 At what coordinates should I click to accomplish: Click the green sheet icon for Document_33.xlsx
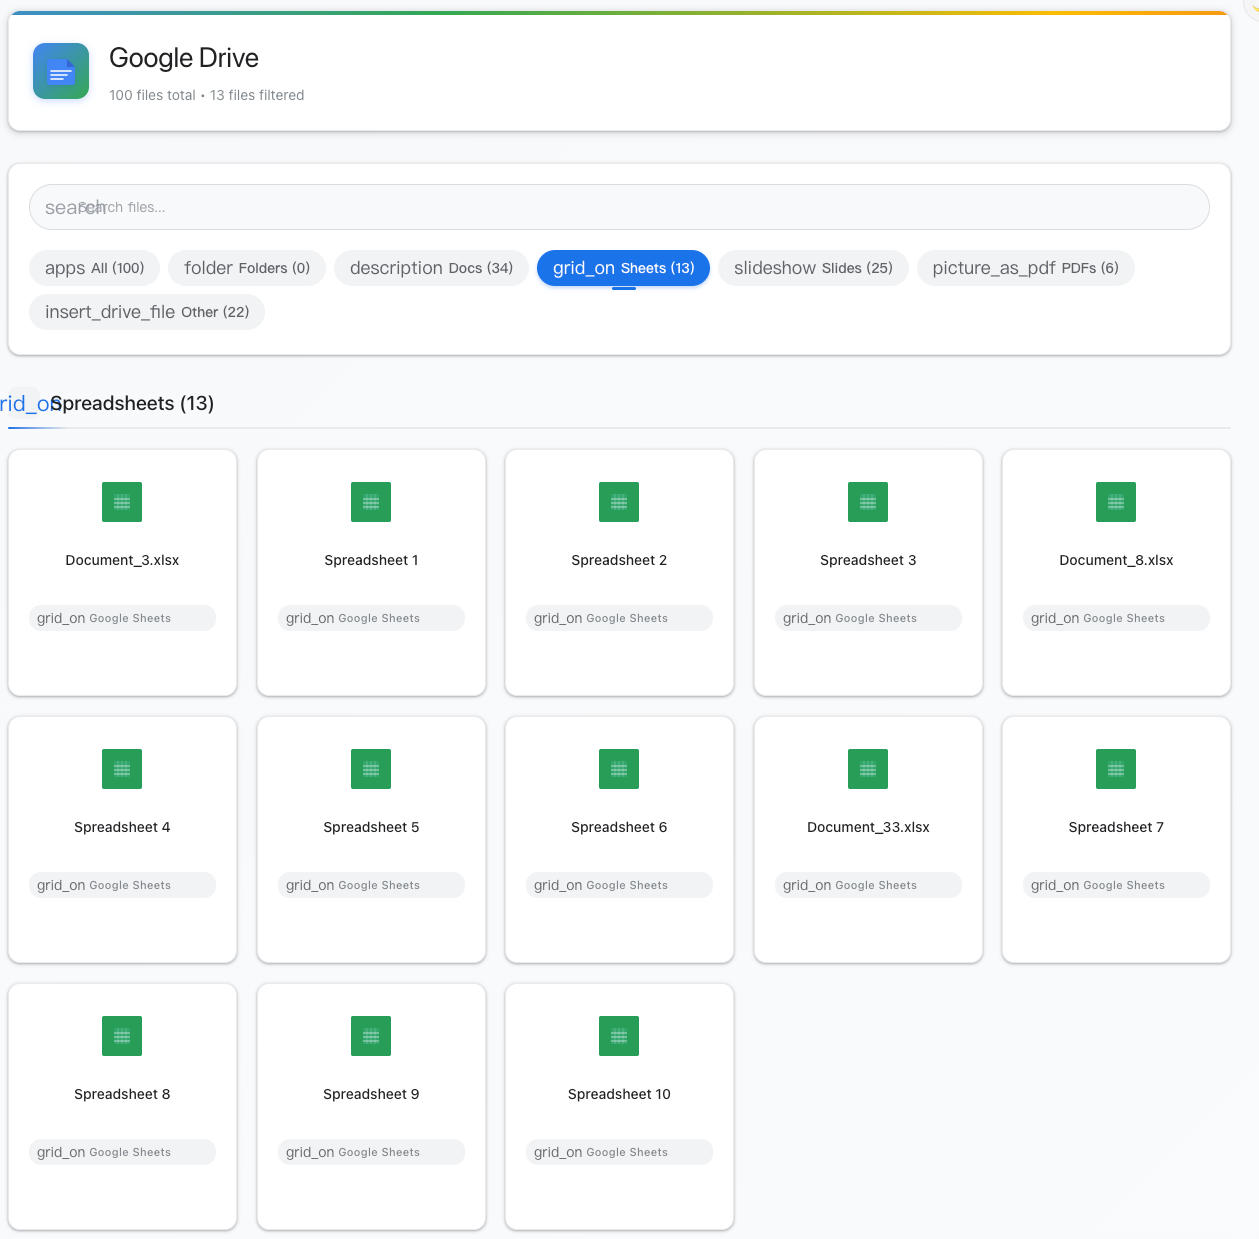(x=868, y=769)
